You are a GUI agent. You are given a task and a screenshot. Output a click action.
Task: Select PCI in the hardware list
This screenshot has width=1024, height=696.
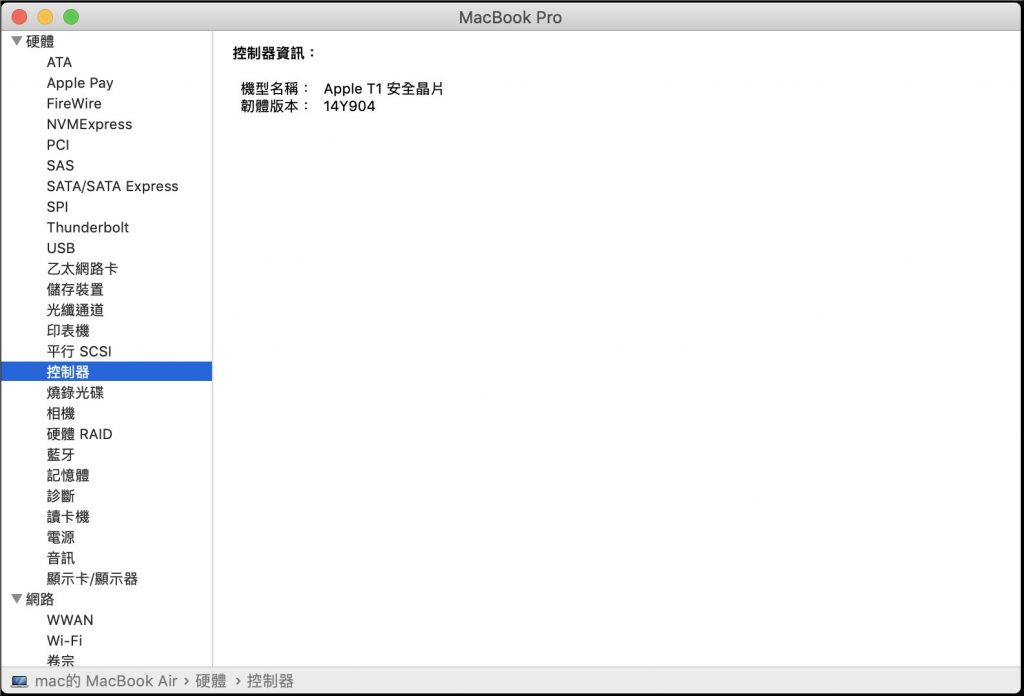click(x=57, y=145)
